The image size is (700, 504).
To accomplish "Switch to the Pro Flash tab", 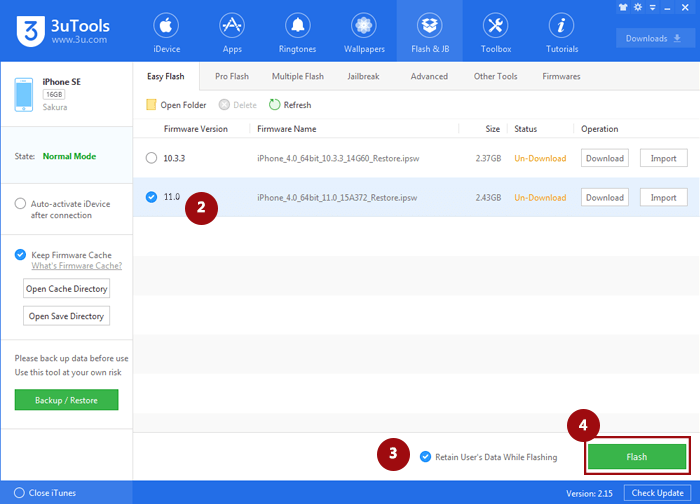I will coord(234,76).
